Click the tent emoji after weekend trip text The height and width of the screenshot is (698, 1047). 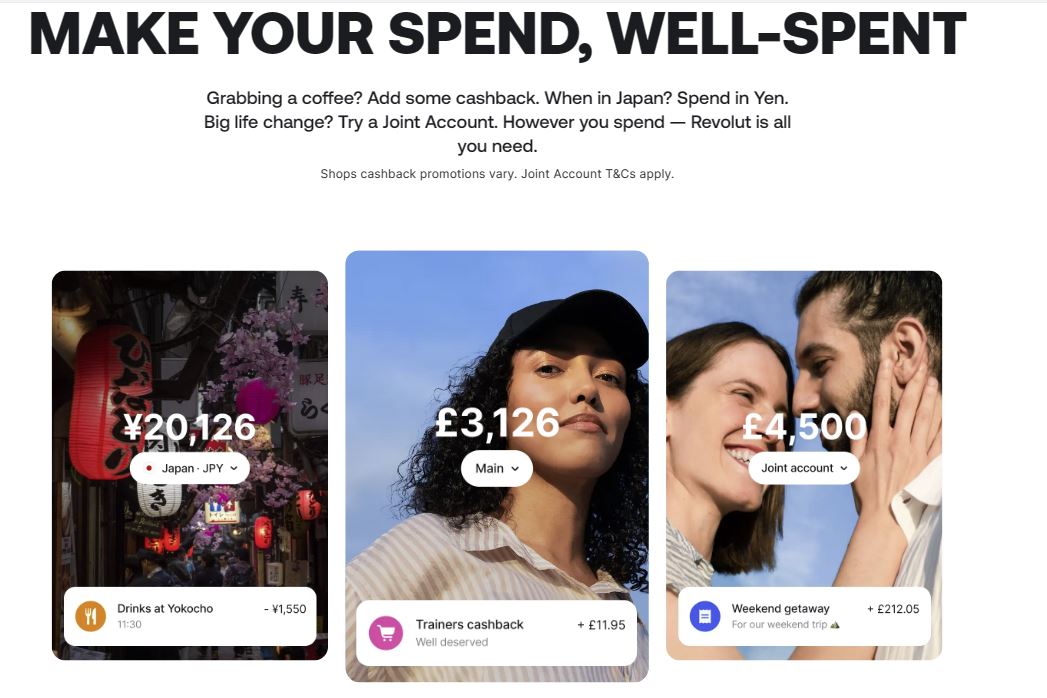[x=835, y=625]
